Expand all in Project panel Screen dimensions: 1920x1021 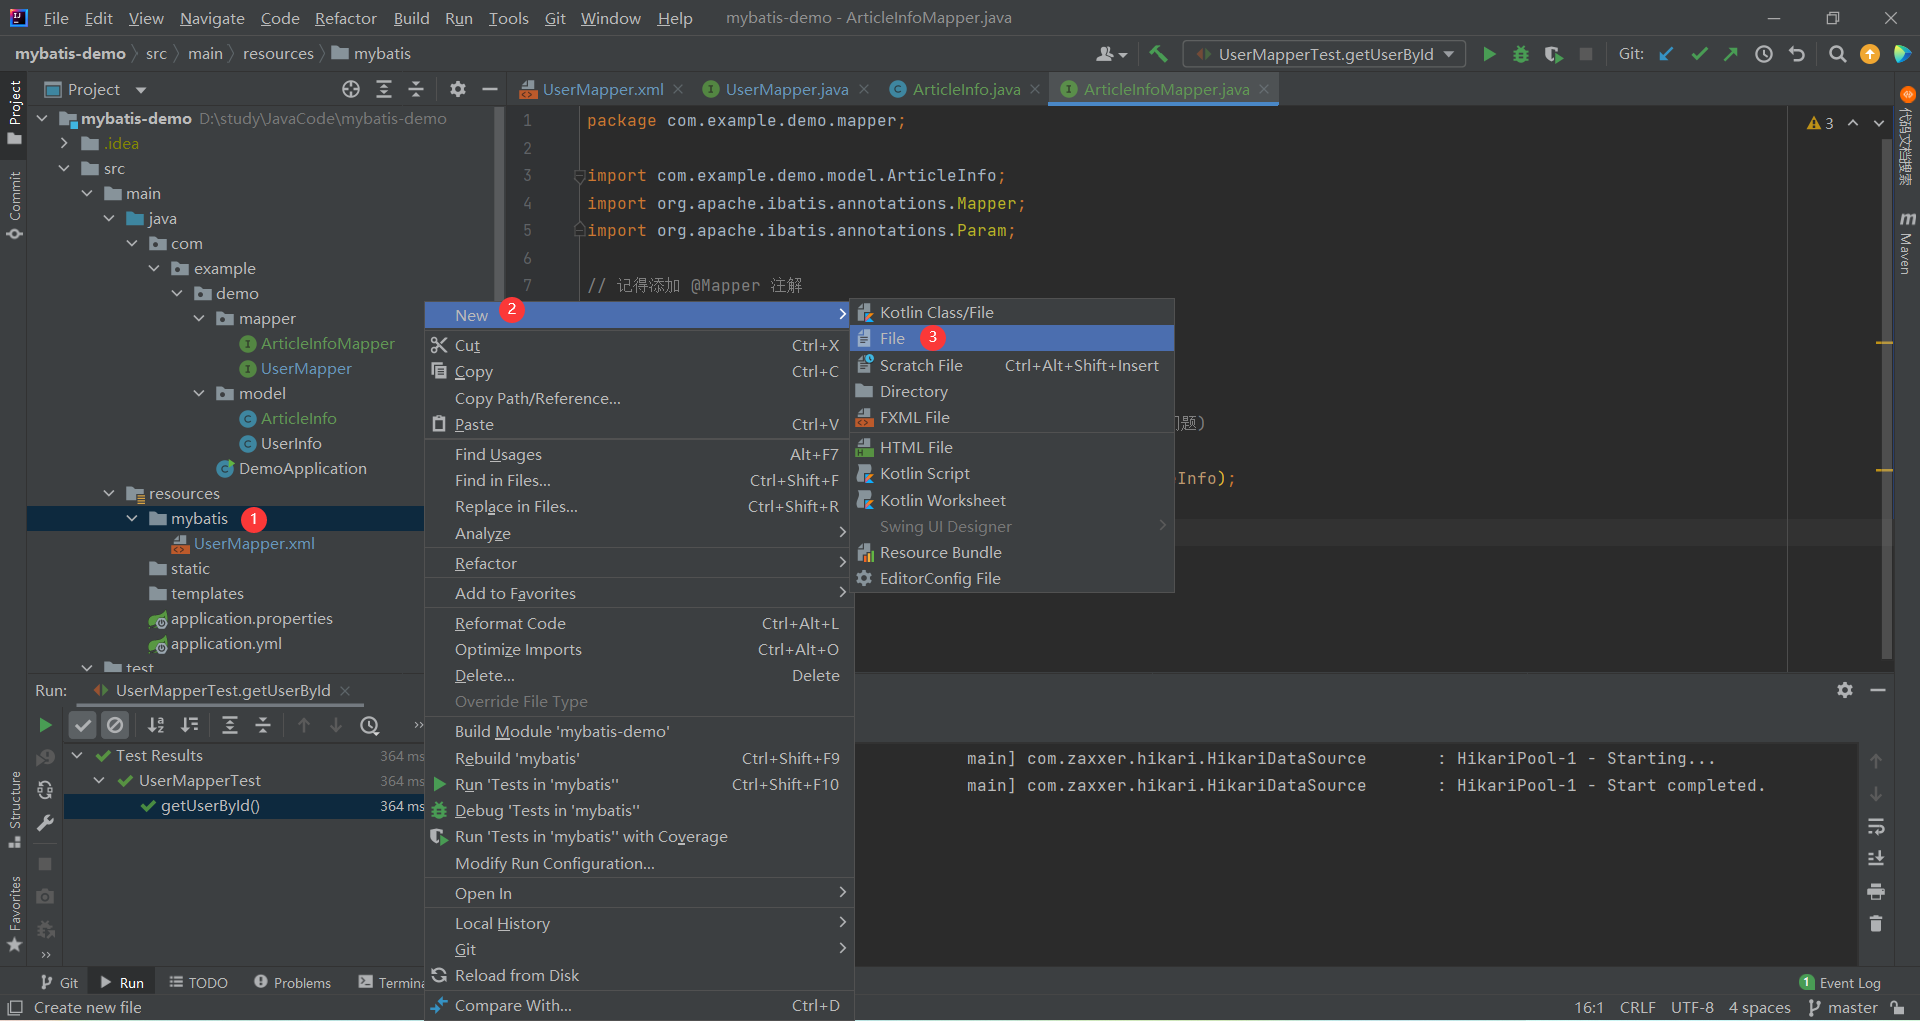pyautogui.click(x=384, y=89)
